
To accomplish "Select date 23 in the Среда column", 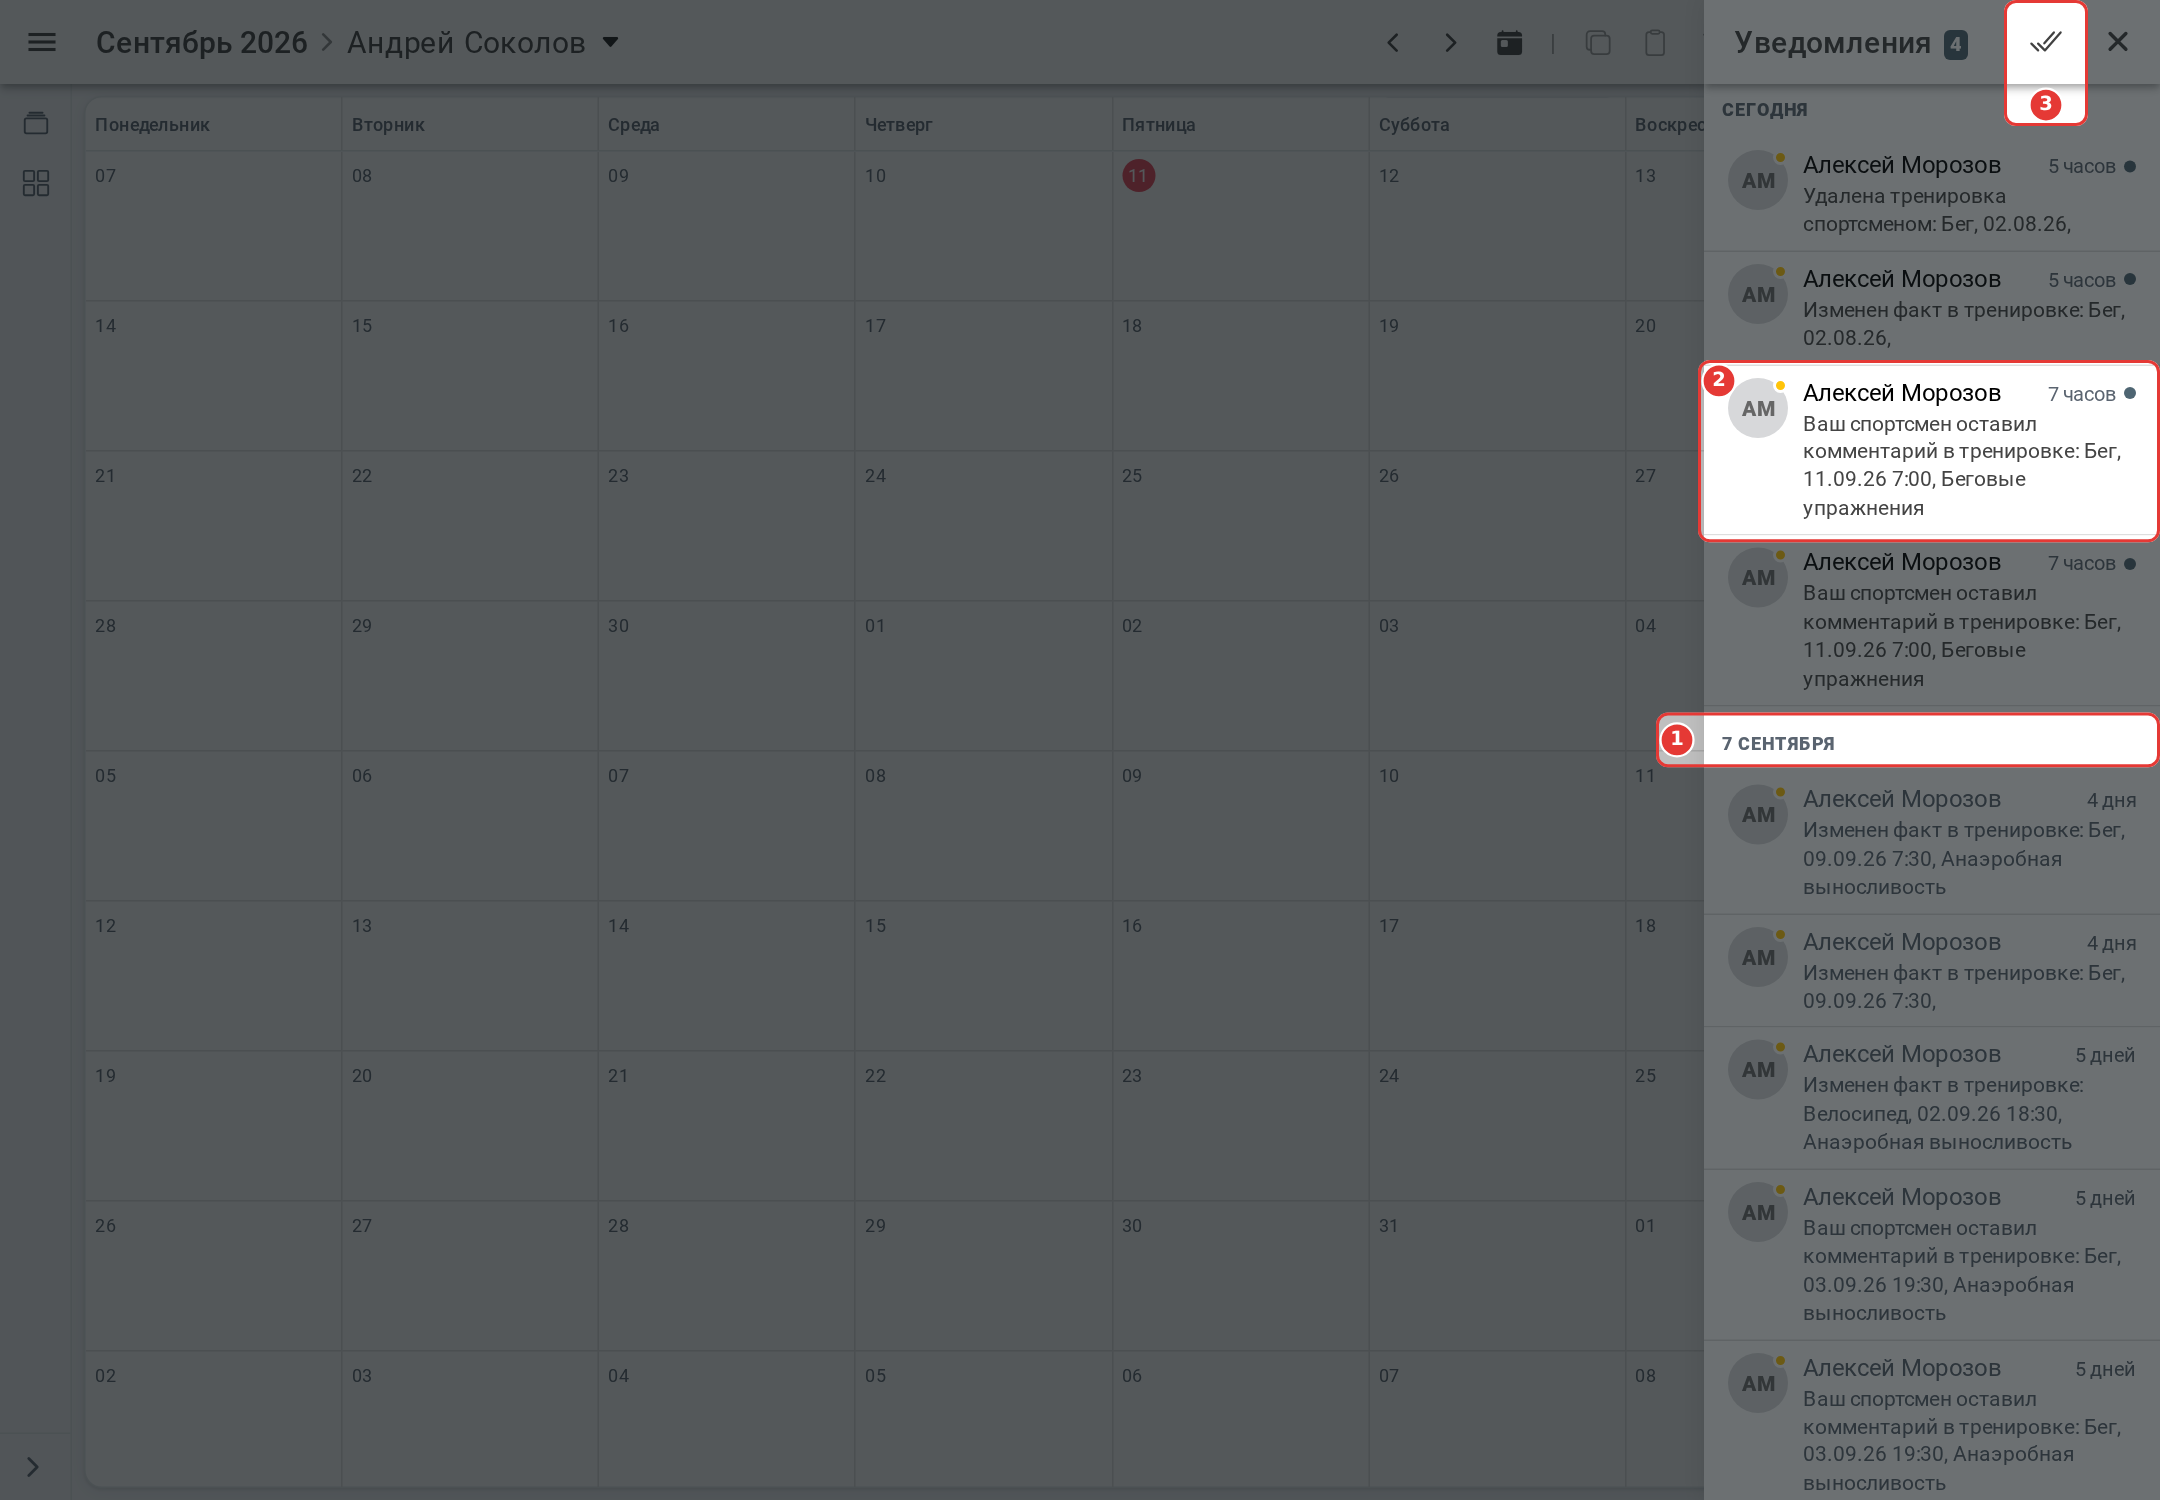I will tap(618, 475).
